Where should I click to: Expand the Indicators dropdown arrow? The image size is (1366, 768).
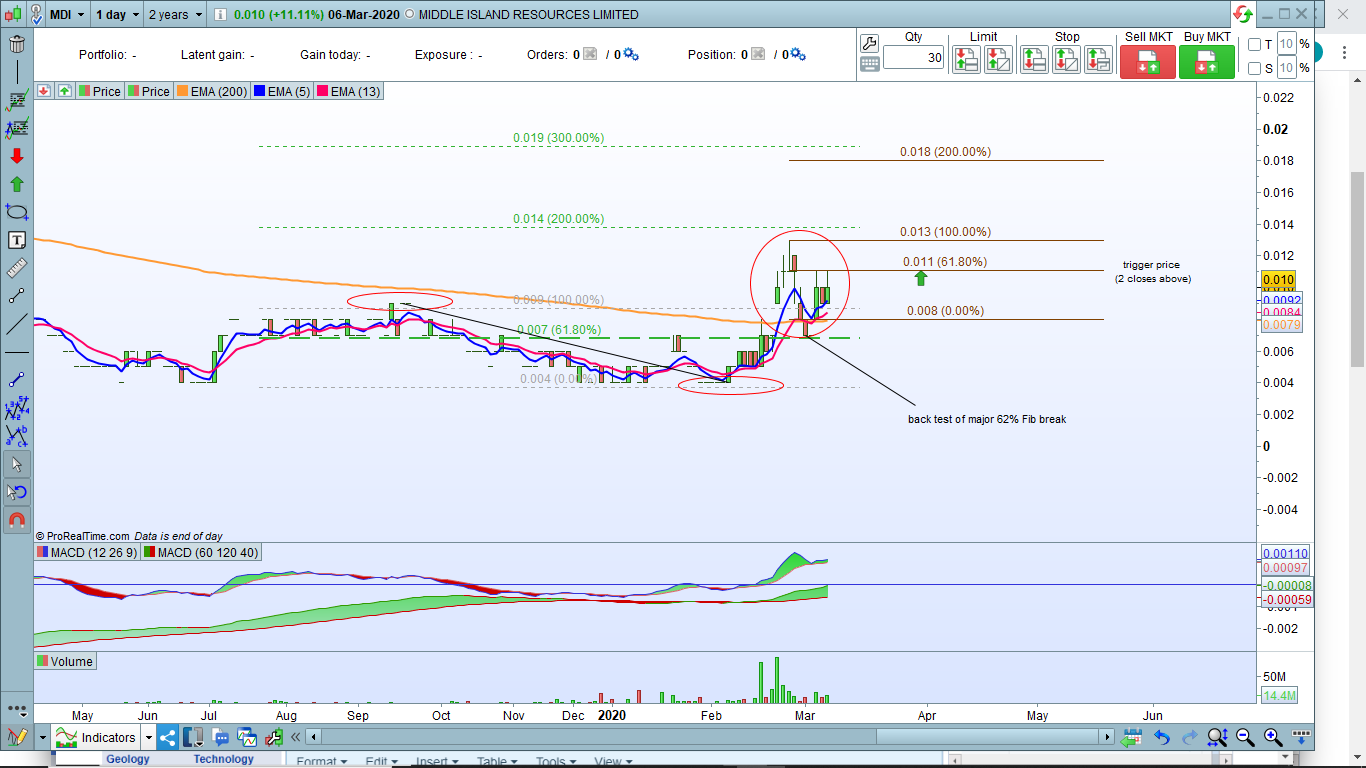[149, 738]
